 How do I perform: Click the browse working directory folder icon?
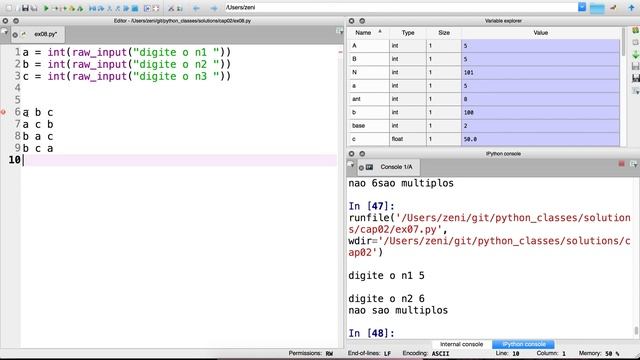(597, 8)
